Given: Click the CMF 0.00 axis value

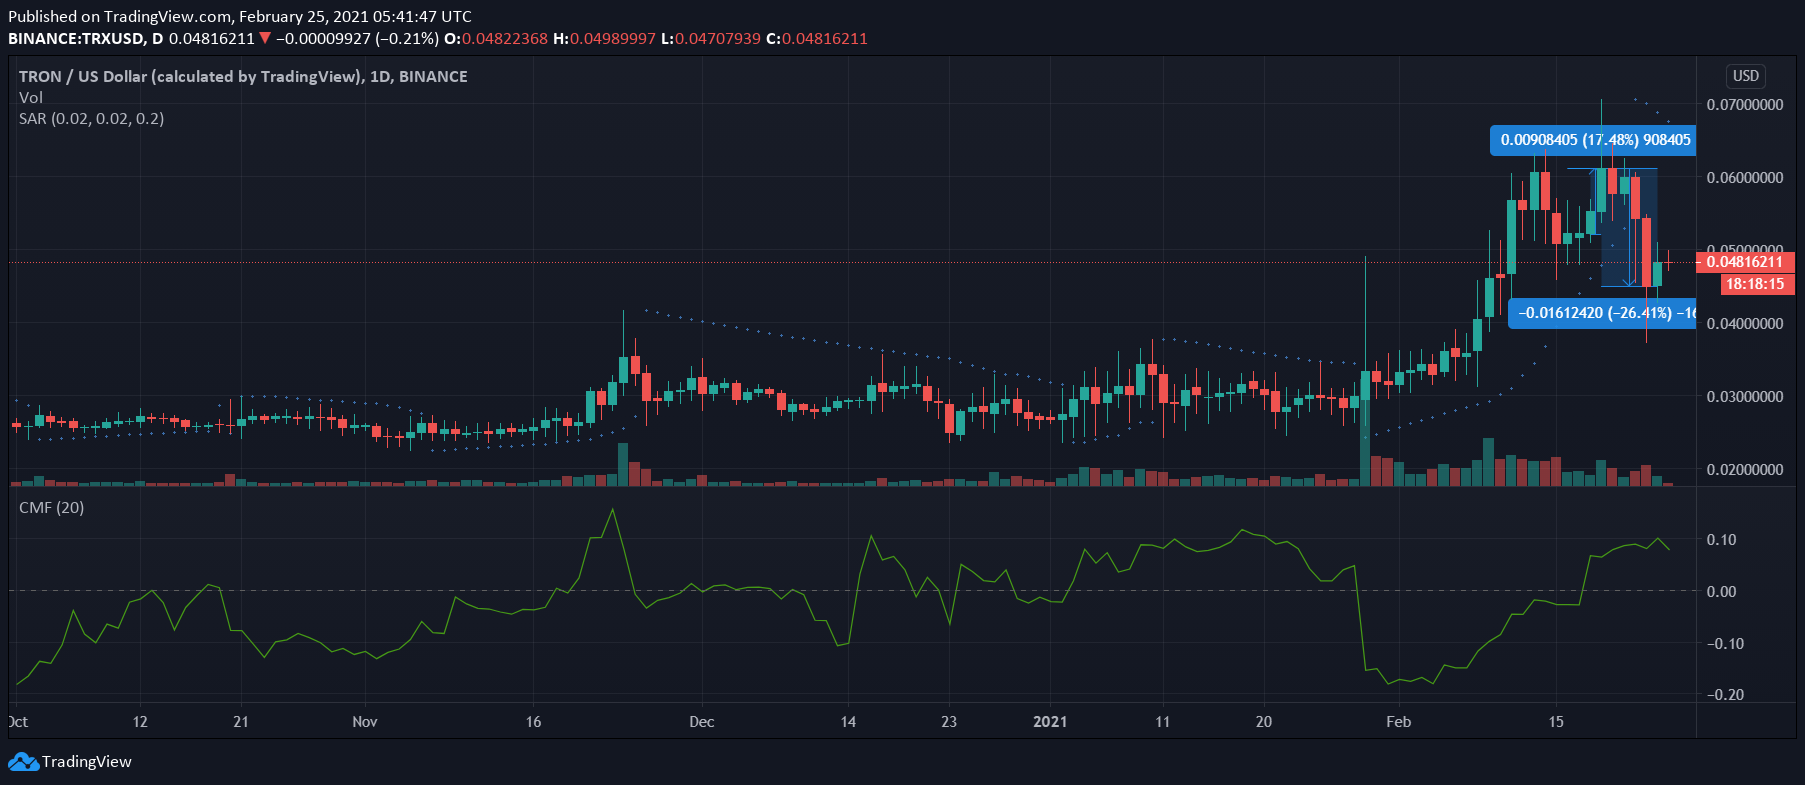Looking at the screenshot, I should [x=1722, y=592].
